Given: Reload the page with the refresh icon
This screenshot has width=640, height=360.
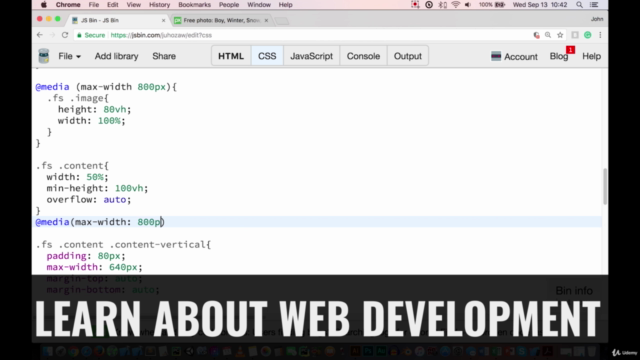Looking at the screenshot, I should pos(65,35).
